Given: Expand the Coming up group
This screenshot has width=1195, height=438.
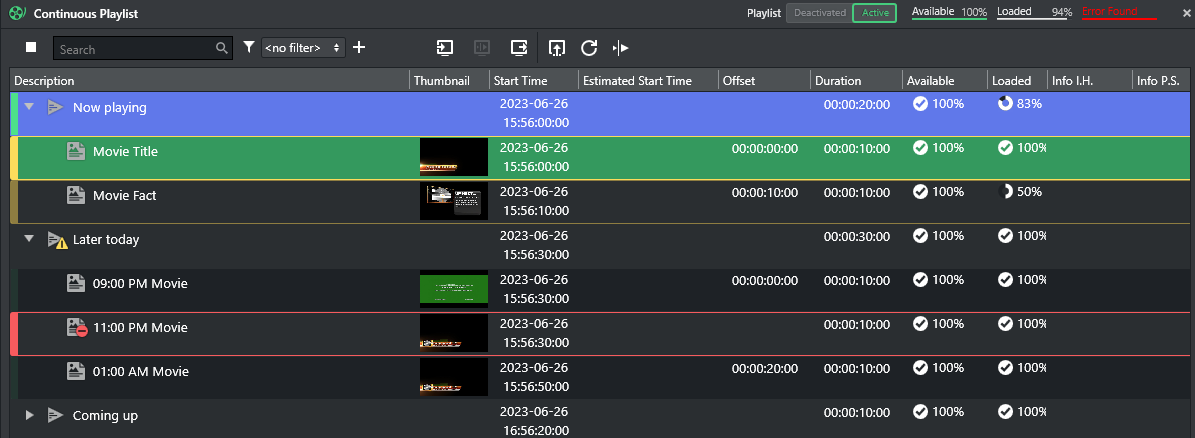Looking at the screenshot, I should 29,415.
